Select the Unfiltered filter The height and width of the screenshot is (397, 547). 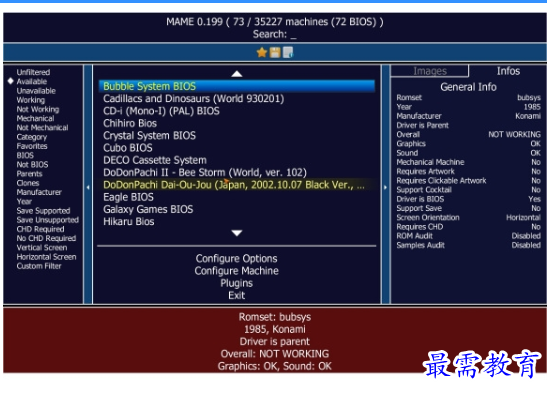33,72
